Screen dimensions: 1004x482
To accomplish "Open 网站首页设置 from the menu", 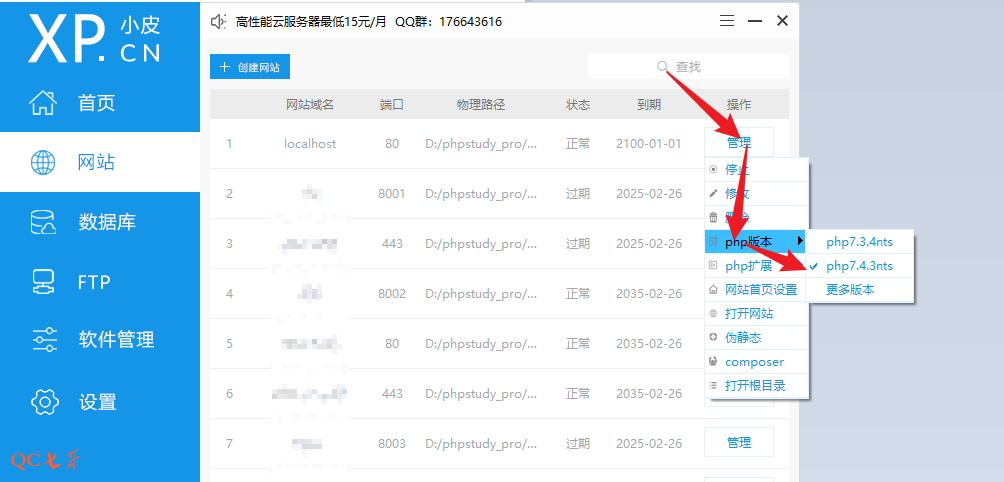I will tap(760, 290).
